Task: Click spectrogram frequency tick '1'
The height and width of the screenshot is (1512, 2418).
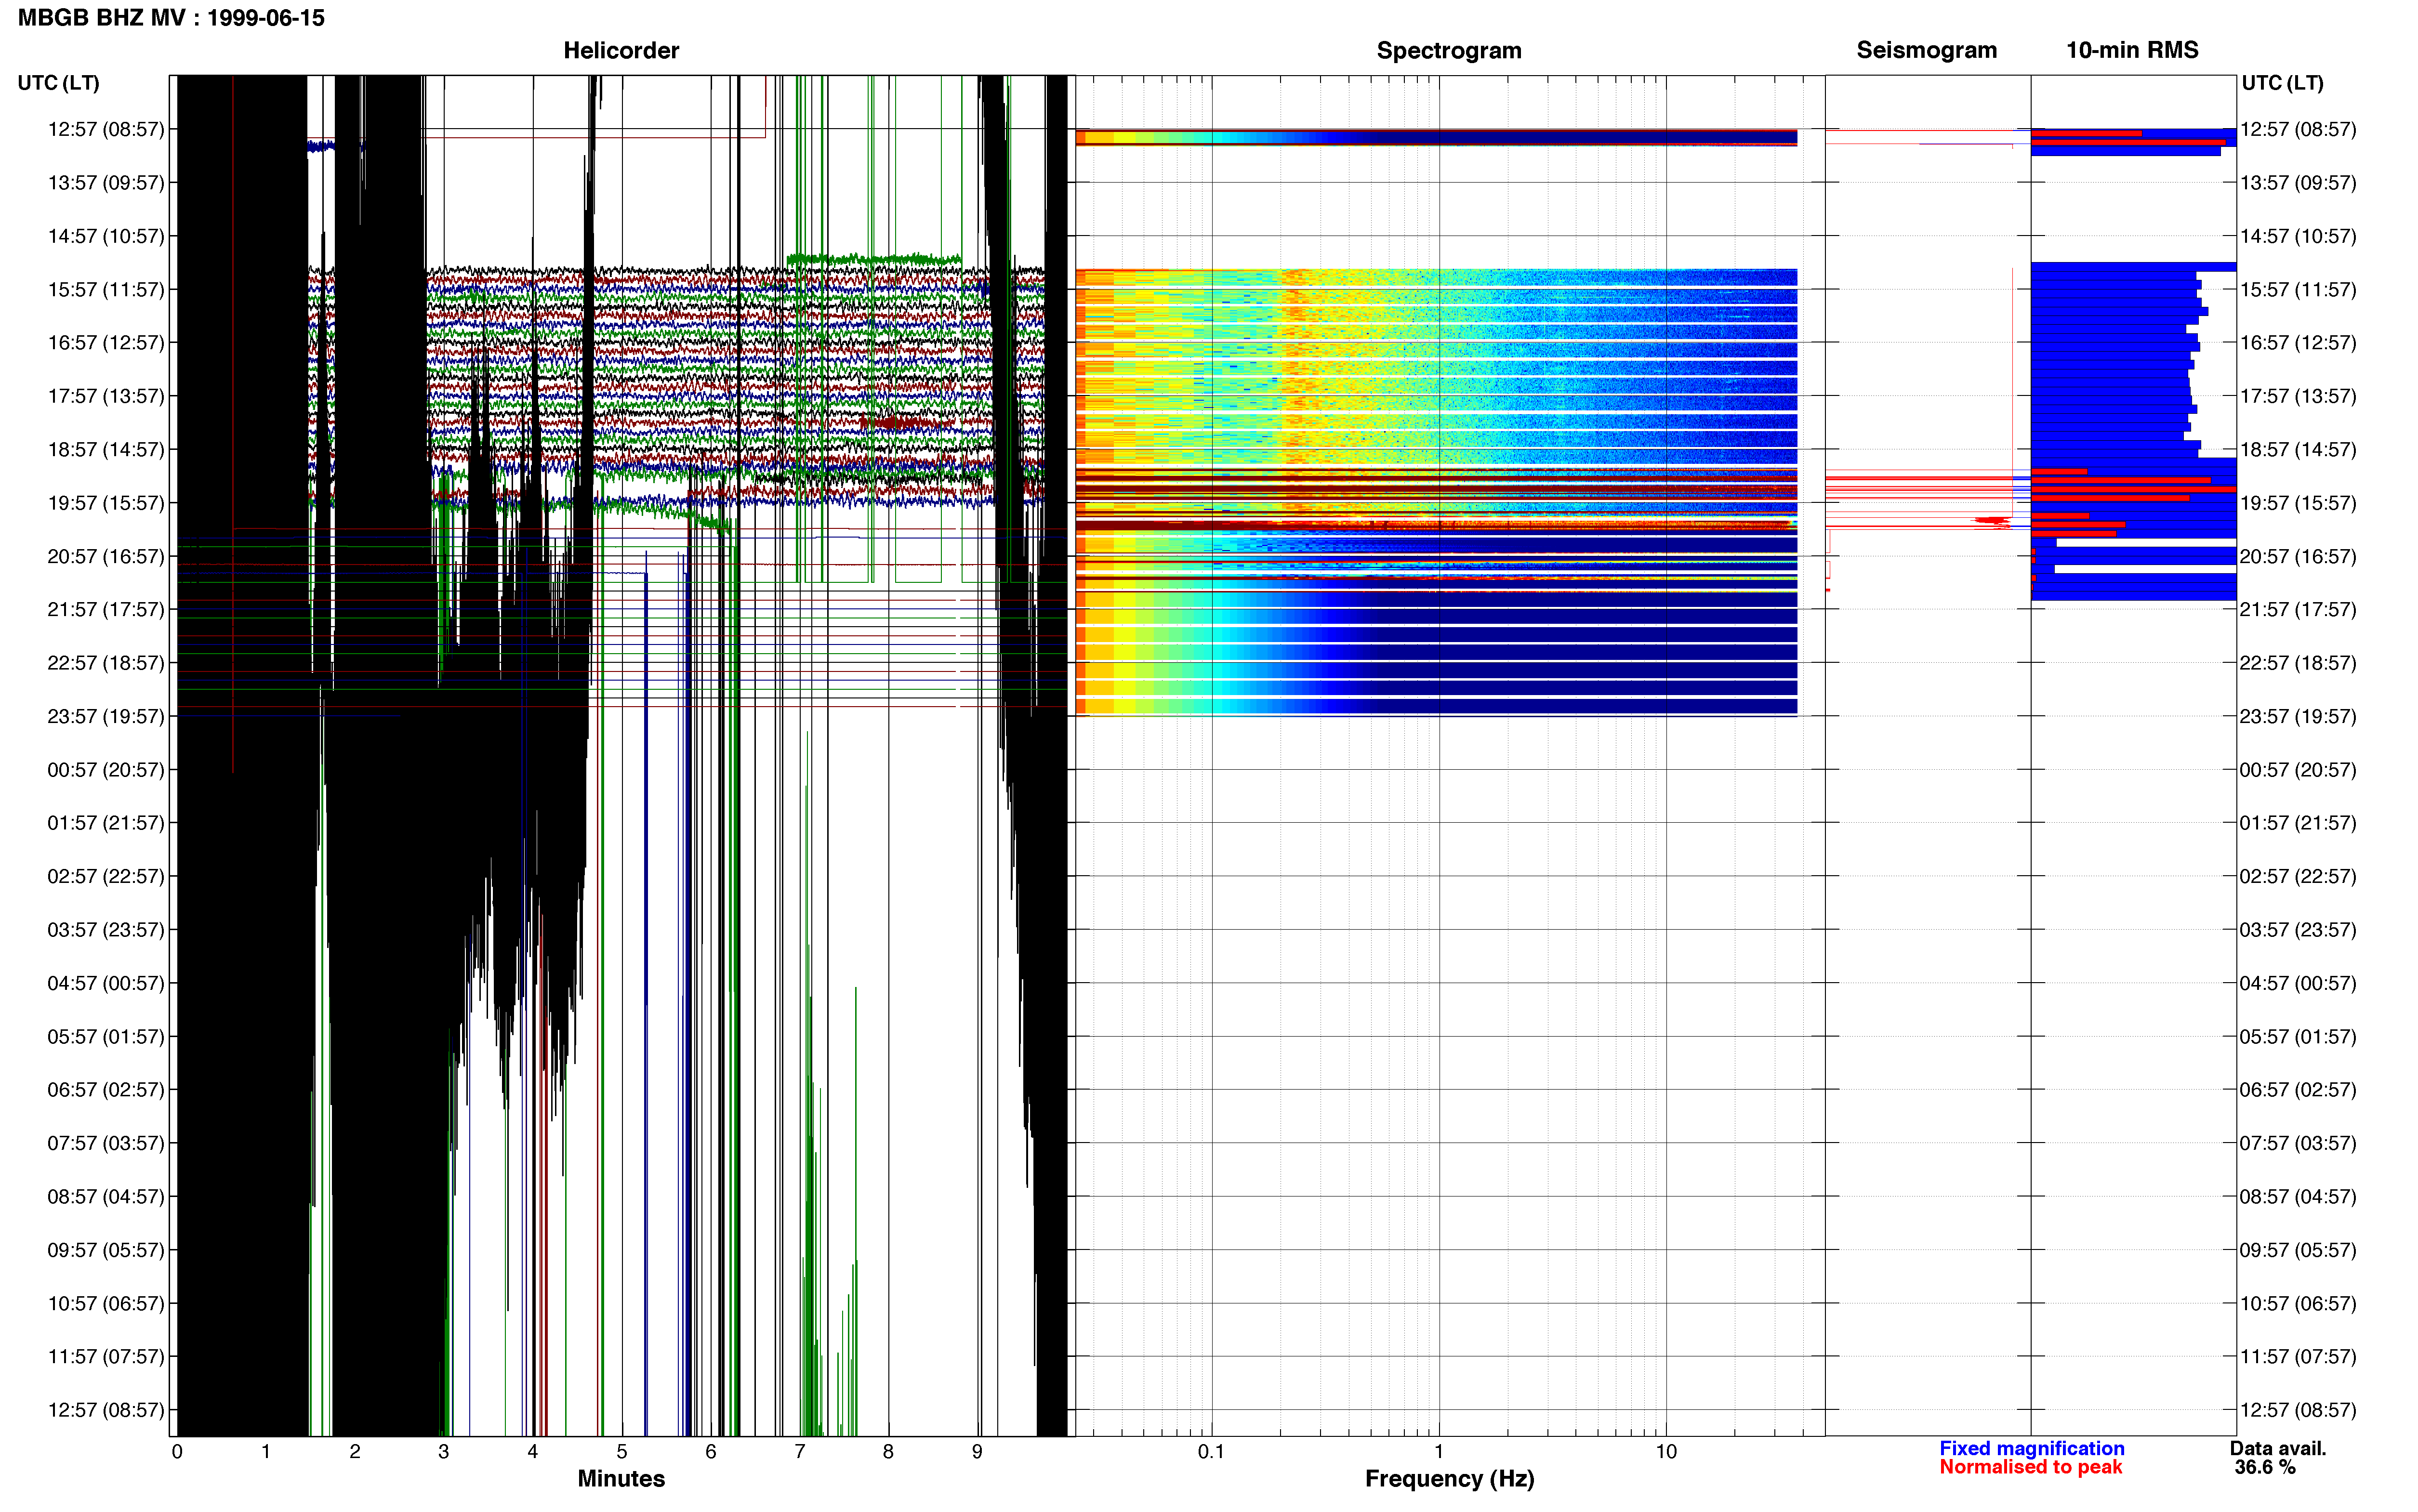Action: point(1439,1451)
